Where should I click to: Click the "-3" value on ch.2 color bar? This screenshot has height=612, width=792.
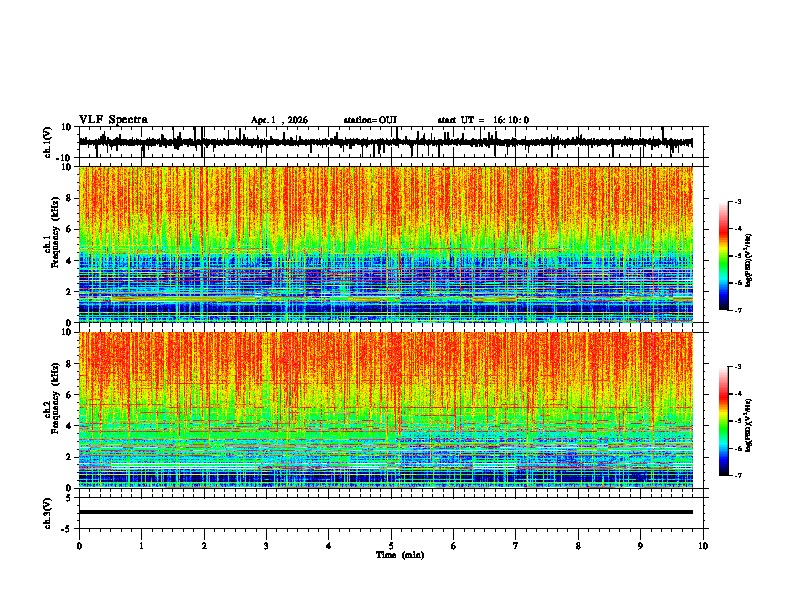(x=738, y=367)
